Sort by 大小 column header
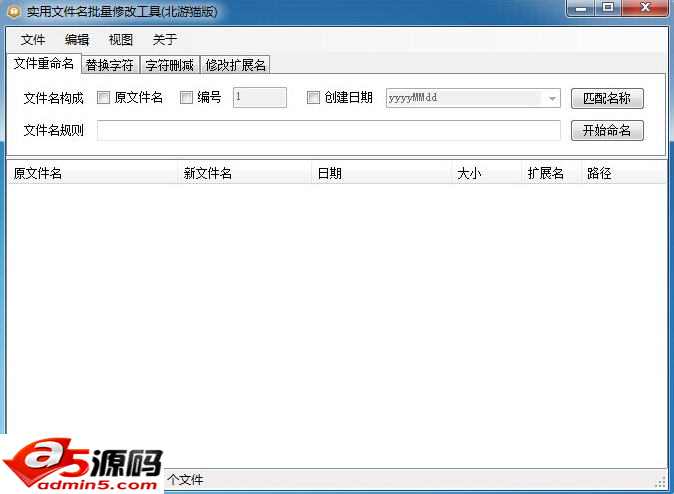 coord(487,173)
